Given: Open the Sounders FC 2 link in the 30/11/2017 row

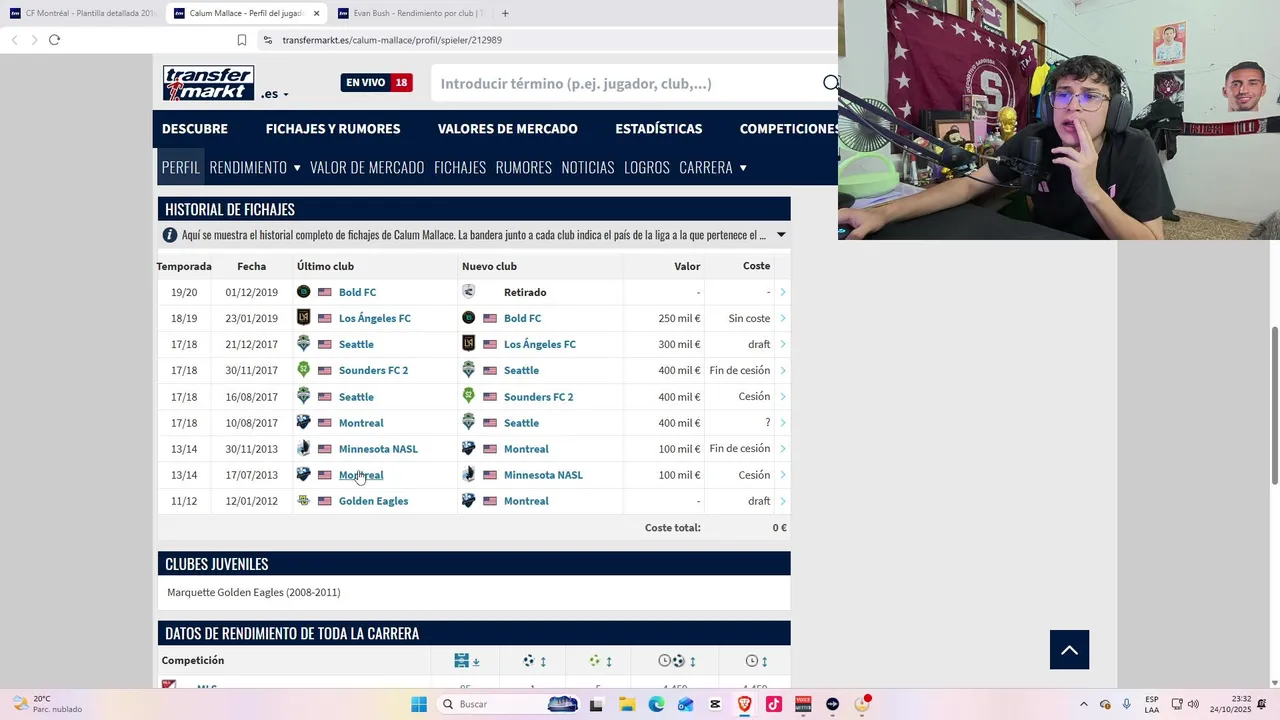Looking at the screenshot, I should [373, 370].
